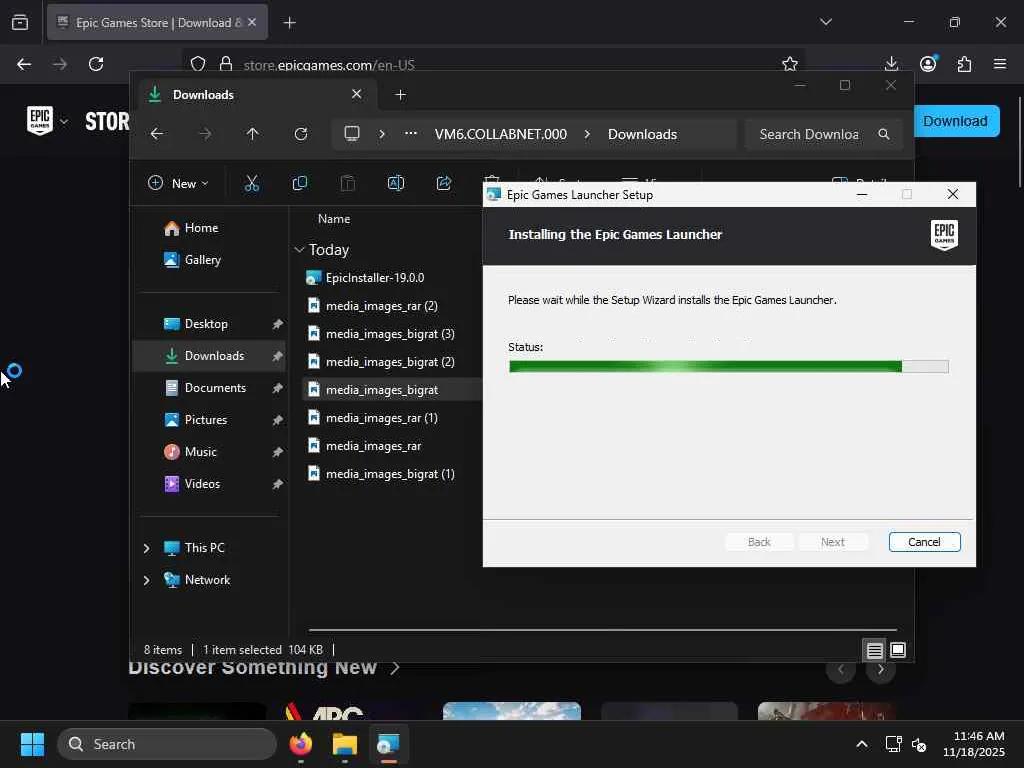This screenshot has width=1024, height=768.
Task: Open Documents in navigation pane
Action: (x=215, y=388)
